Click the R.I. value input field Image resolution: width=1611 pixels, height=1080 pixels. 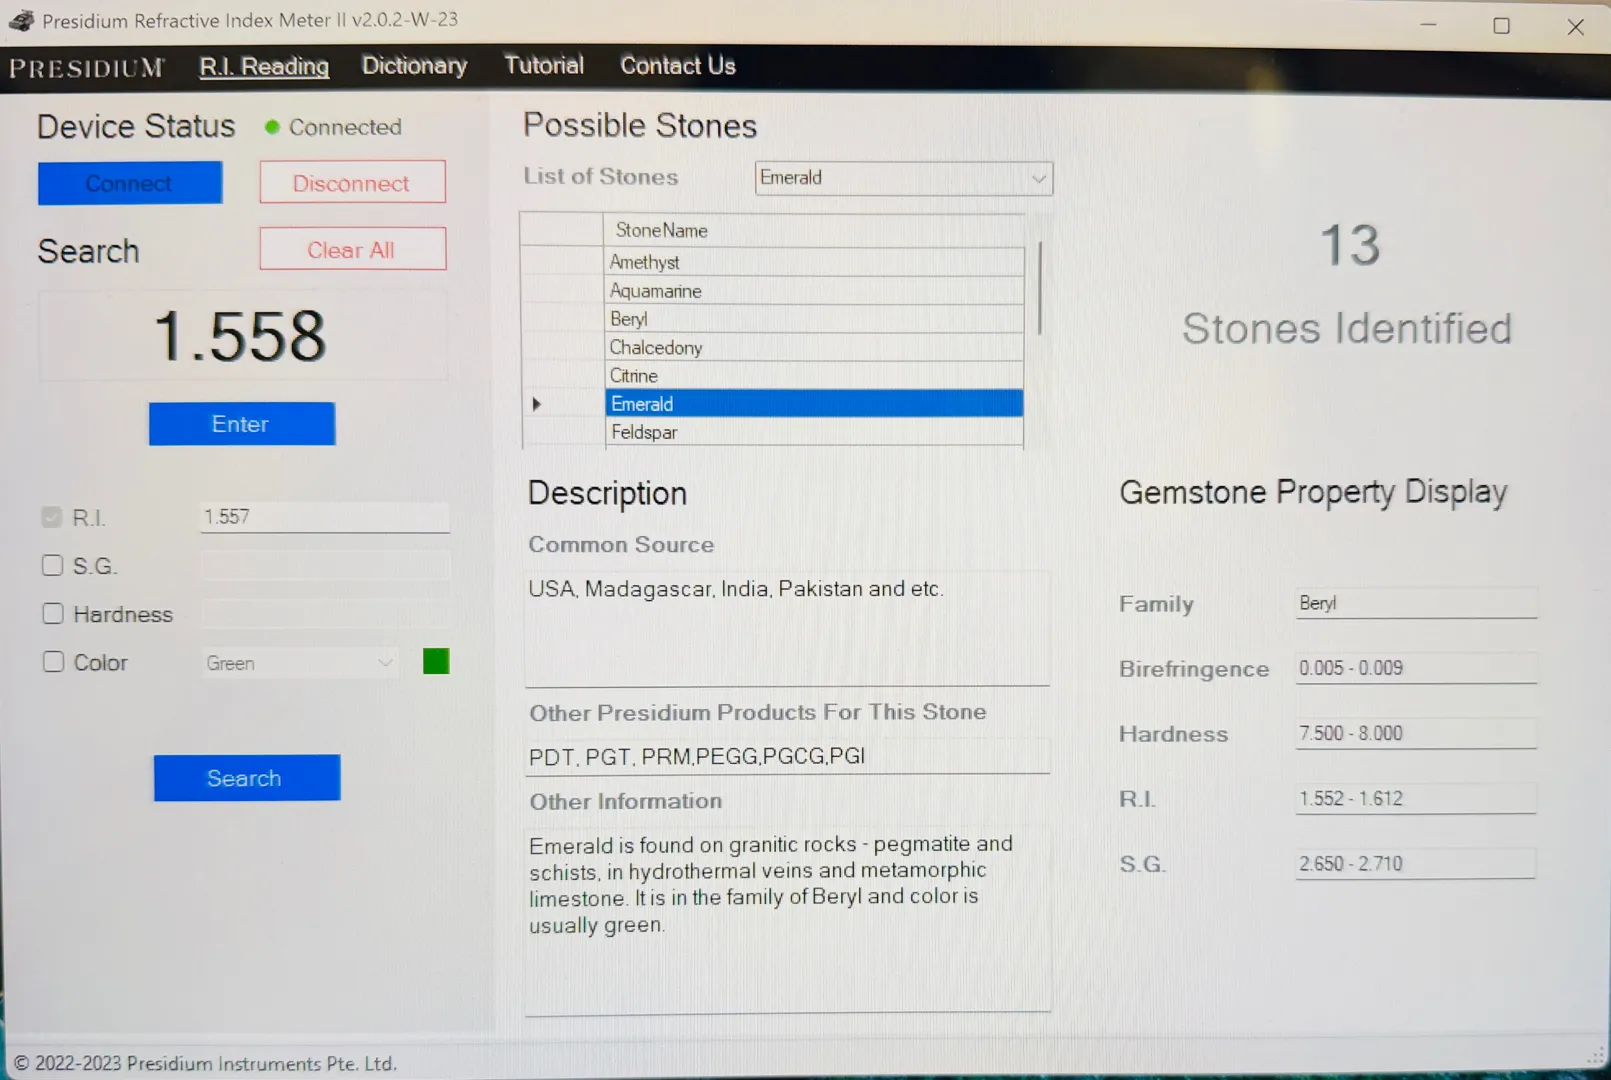pyautogui.click(x=324, y=517)
